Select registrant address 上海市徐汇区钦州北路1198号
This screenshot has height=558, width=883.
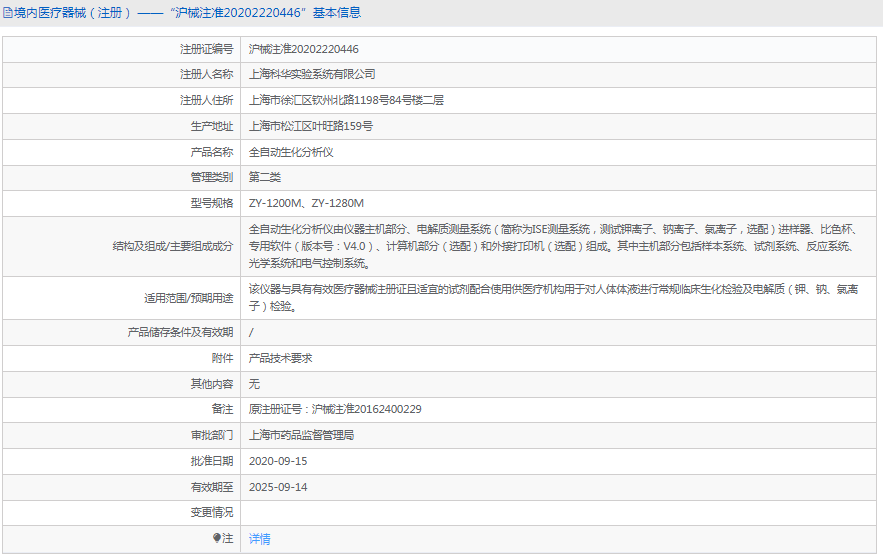(346, 101)
